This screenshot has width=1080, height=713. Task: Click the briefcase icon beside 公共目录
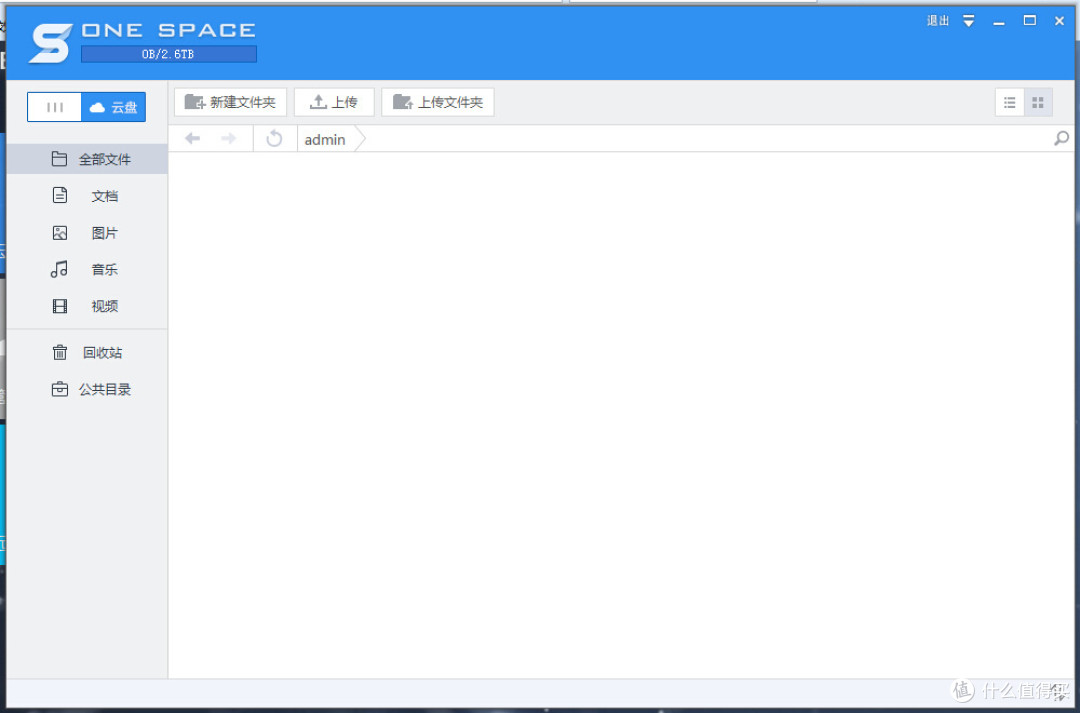click(x=60, y=389)
